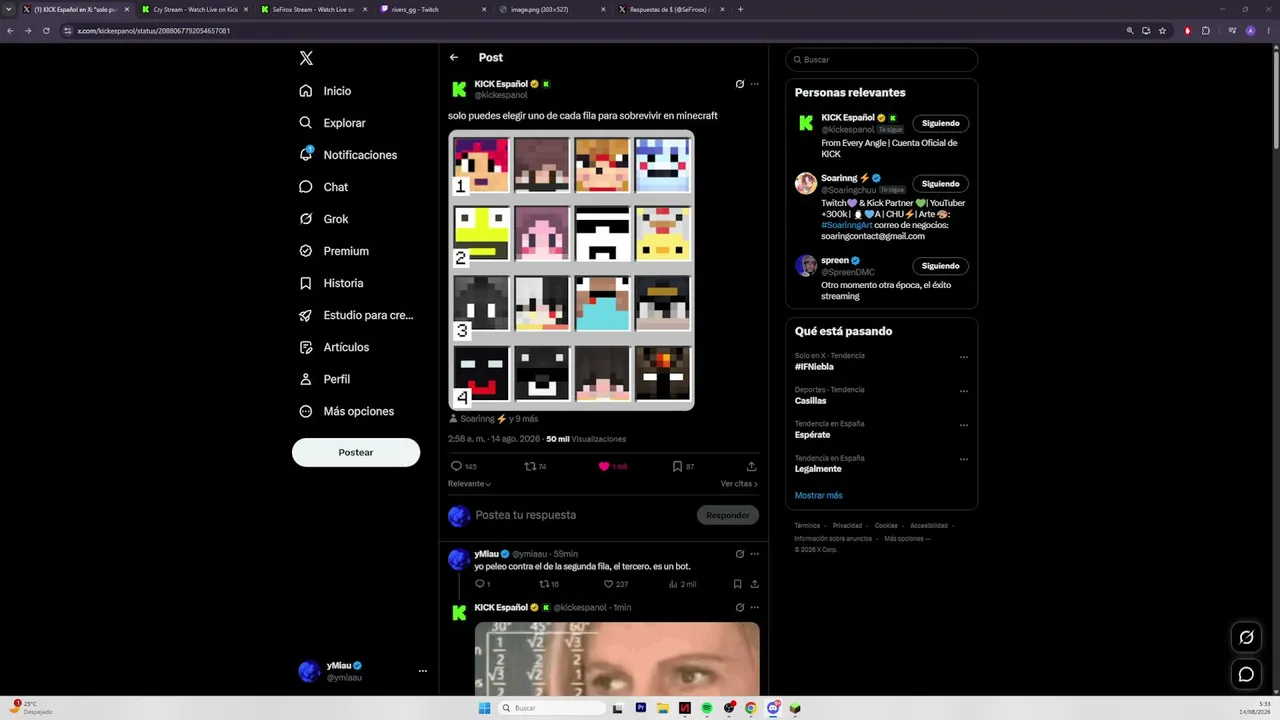Go back using the Post back arrow
This screenshot has width=1280, height=720.
click(454, 58)
